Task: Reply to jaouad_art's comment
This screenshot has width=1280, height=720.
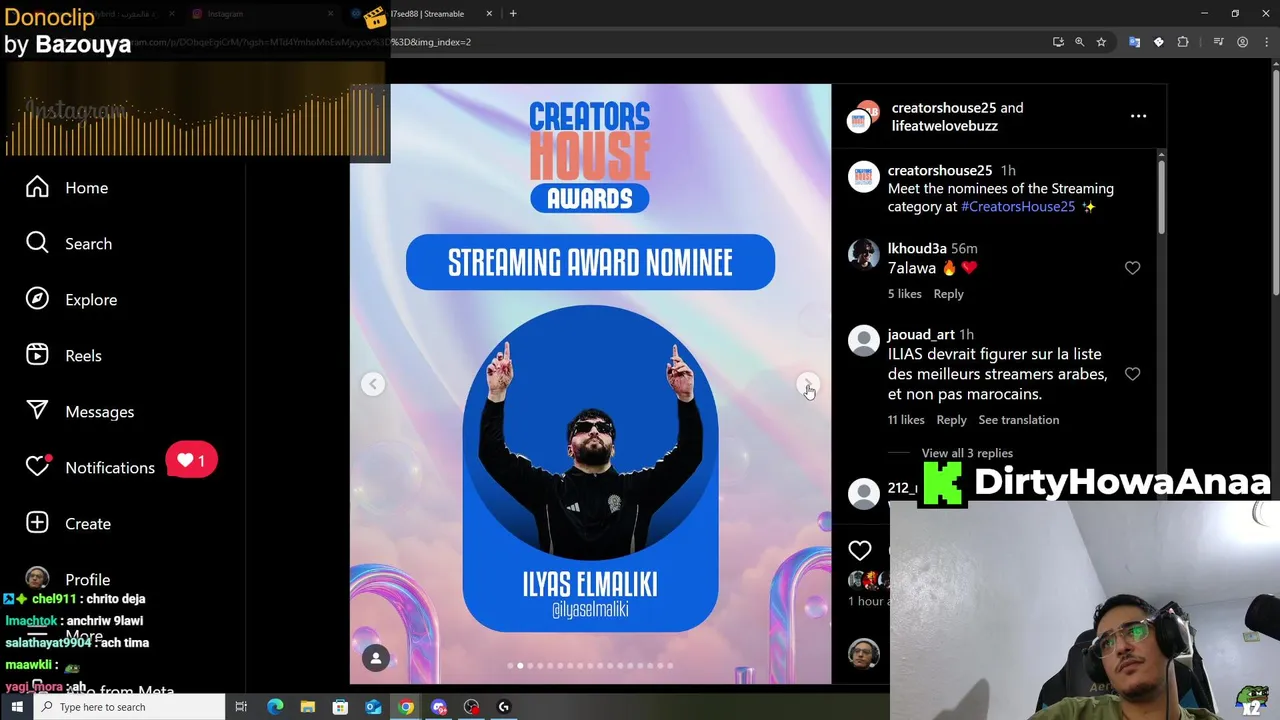Action: 951,420
